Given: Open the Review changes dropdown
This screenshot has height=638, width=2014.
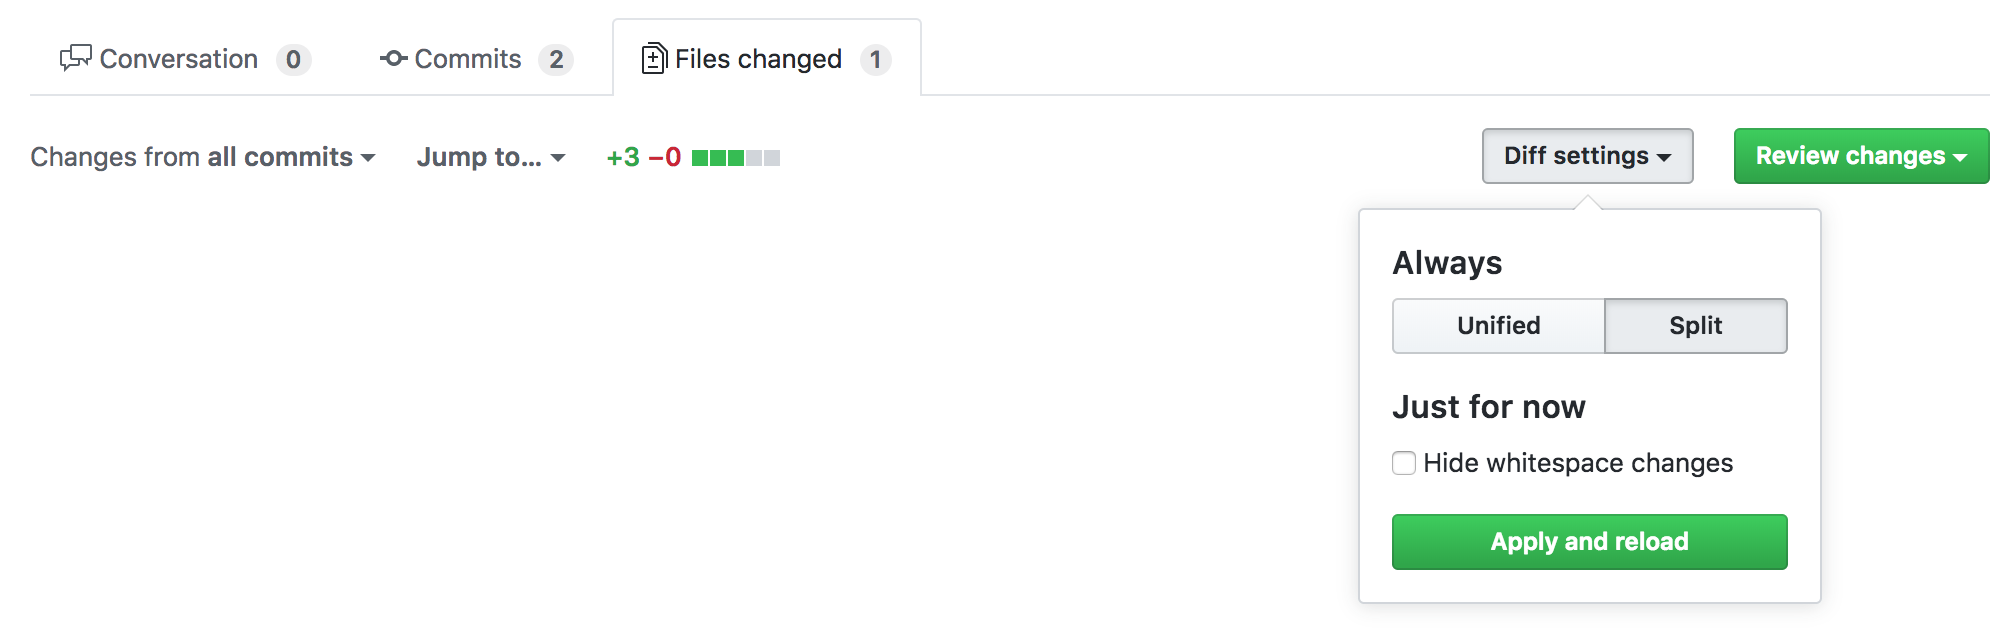Looking at the screenshot, I should point(1861,156).
